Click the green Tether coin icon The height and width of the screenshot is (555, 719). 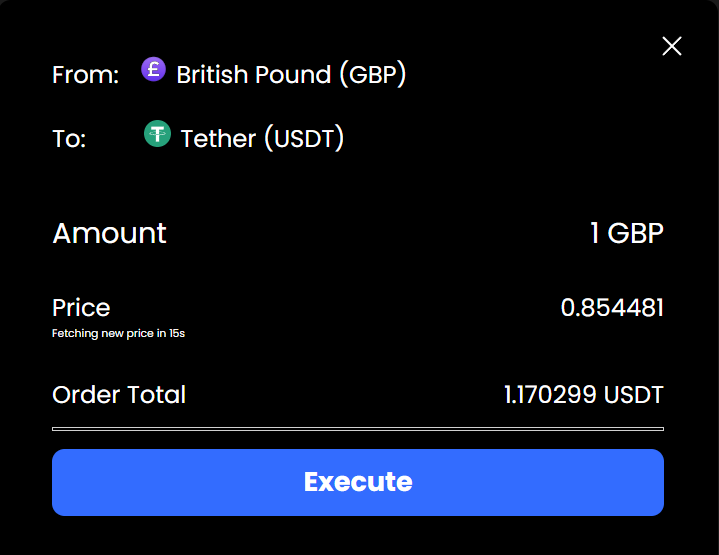pyautogui.click(x=157, y=134)
